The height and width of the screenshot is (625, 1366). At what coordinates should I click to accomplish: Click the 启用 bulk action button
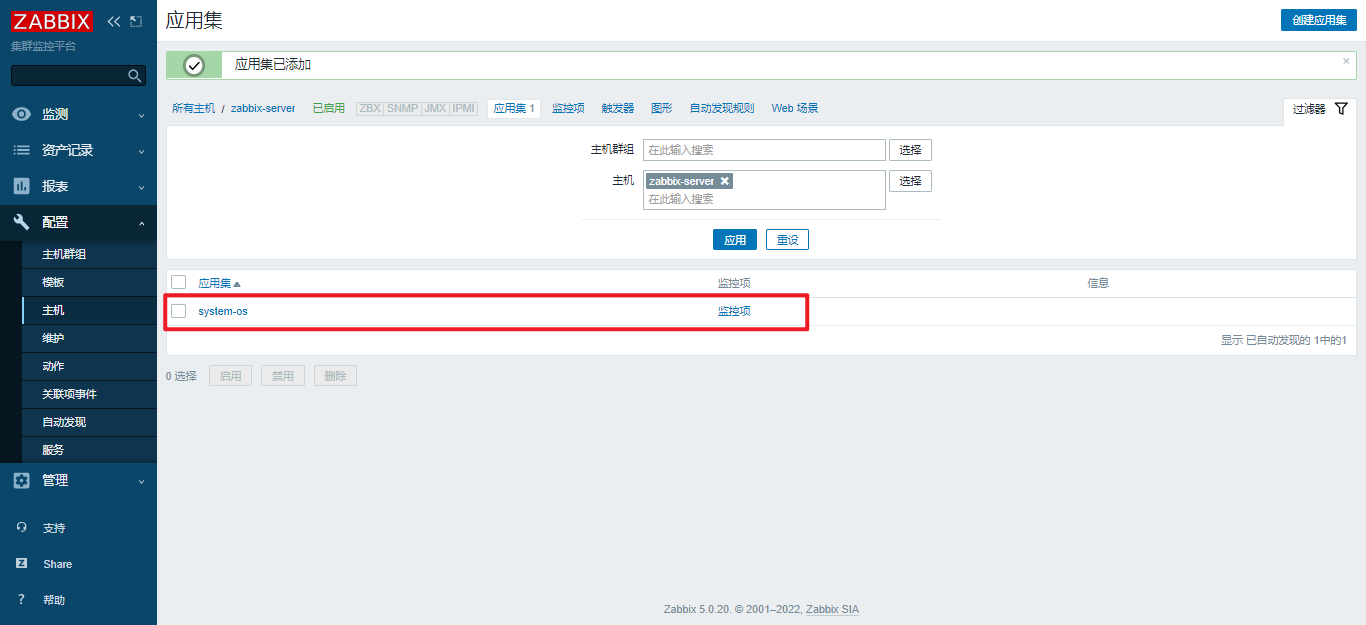tap(231, 376)
